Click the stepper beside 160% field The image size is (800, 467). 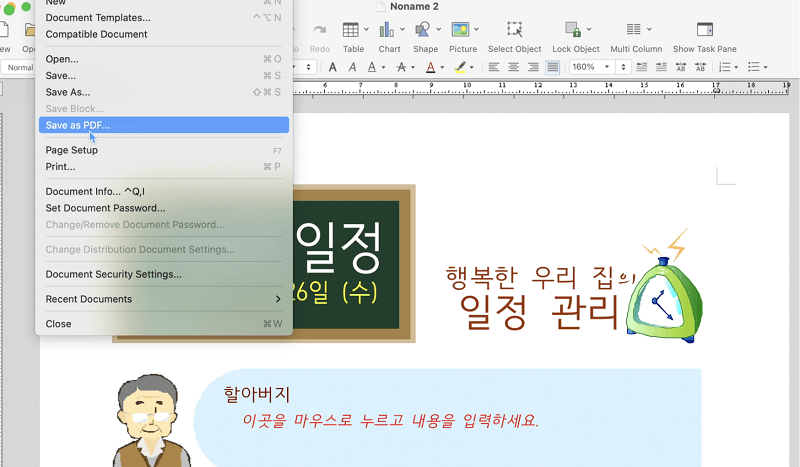[623, 67]
